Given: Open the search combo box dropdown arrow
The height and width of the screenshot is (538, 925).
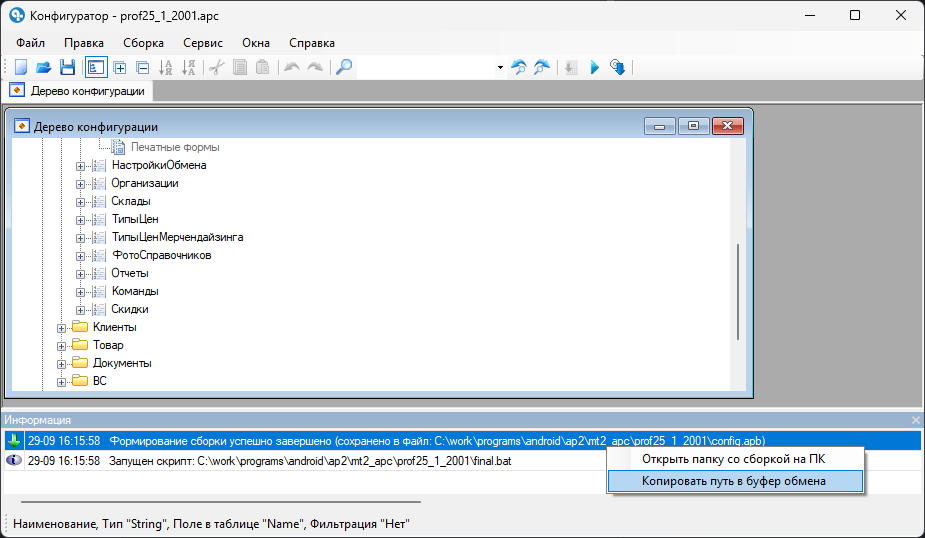Looking at the screenshot, I should coord(500,68).
